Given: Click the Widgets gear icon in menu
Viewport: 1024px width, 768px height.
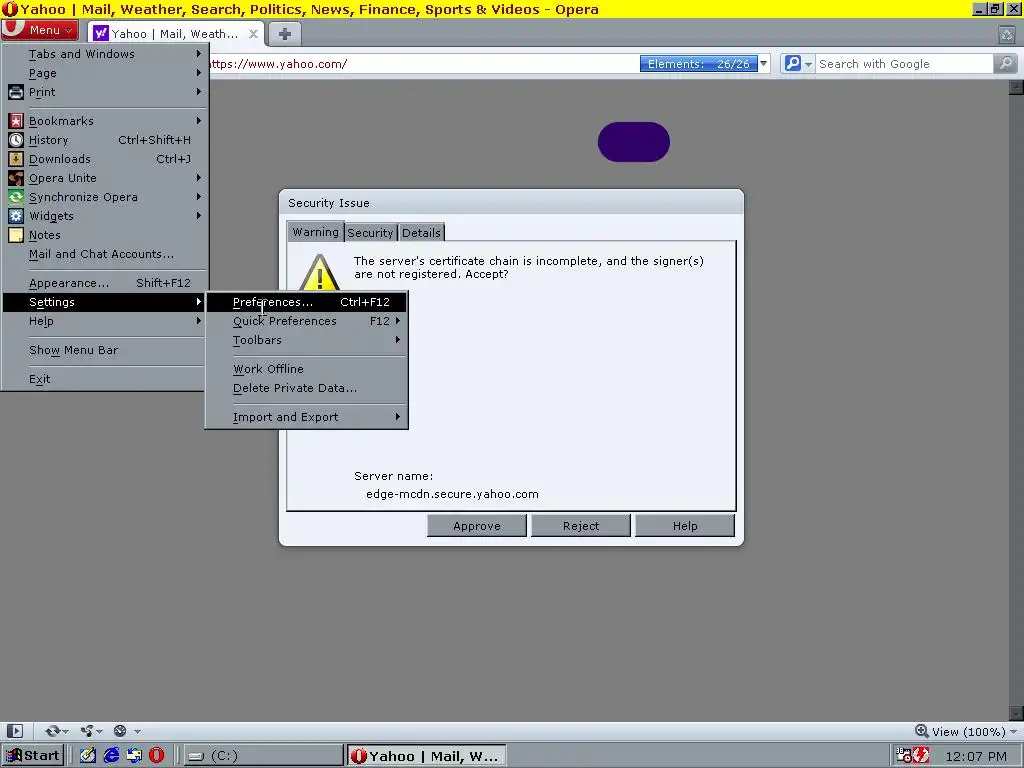Looking at the screenshot, I should (16, 216).
